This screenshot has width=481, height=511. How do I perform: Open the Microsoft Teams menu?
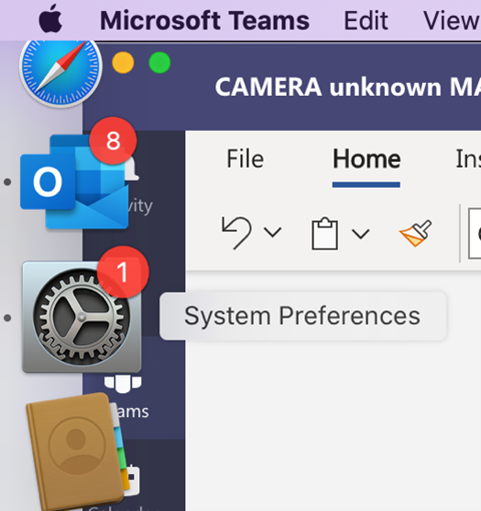pos(205,21)
